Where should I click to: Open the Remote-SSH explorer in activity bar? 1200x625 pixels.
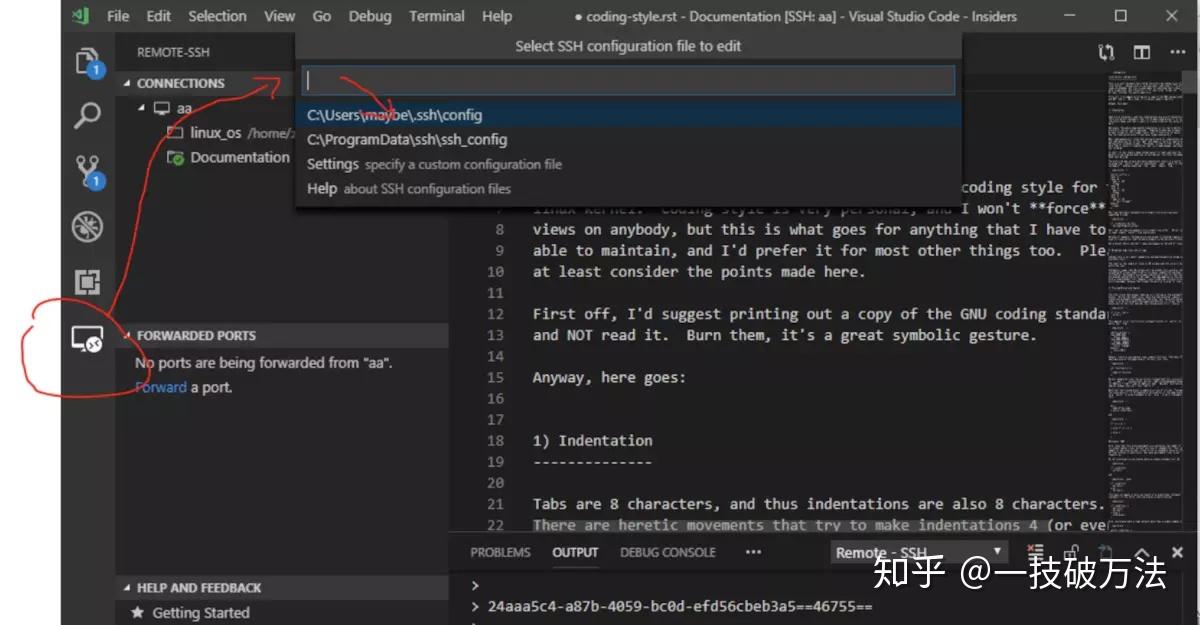pyautogui.click(x=88, y=340)
